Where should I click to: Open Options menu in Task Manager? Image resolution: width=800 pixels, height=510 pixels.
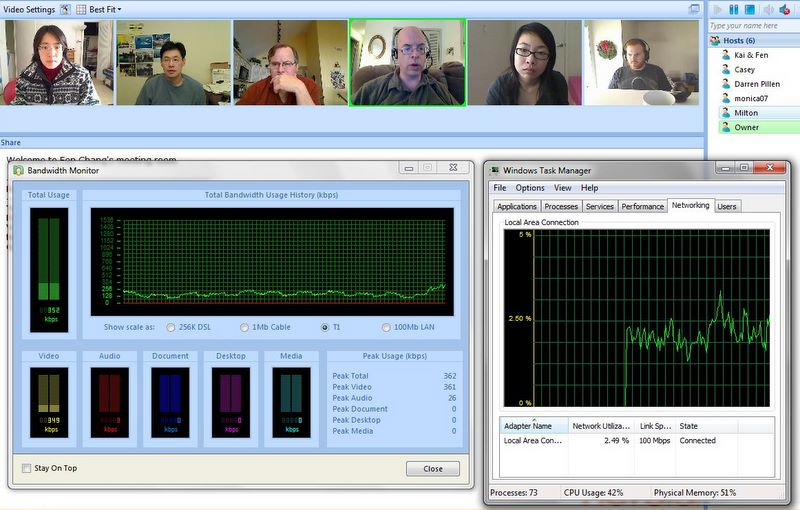(530, 188)
